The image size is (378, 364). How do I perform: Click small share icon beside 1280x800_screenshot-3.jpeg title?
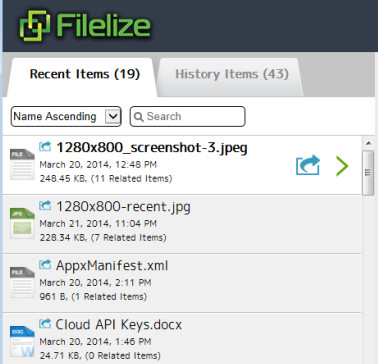45,146
